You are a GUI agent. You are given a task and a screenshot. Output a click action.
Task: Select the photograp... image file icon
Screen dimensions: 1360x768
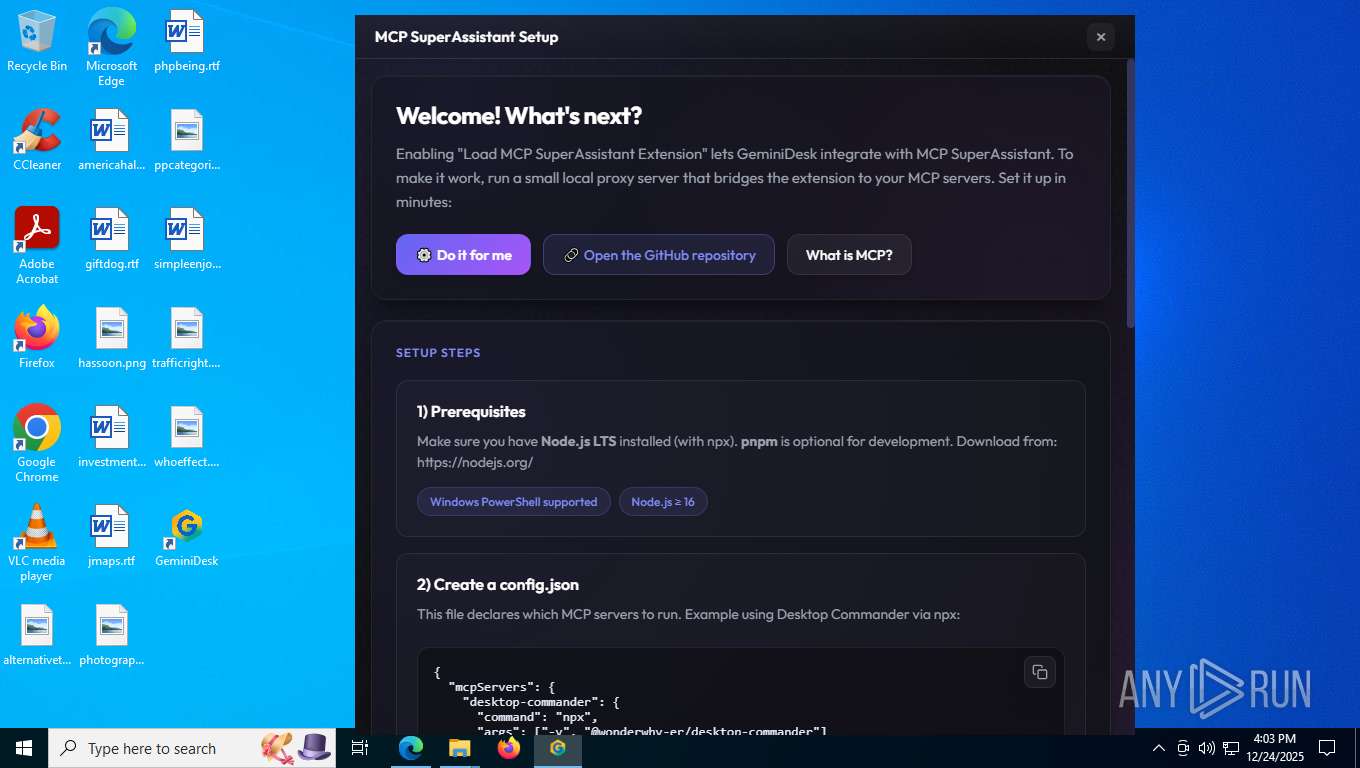(111, 635)
